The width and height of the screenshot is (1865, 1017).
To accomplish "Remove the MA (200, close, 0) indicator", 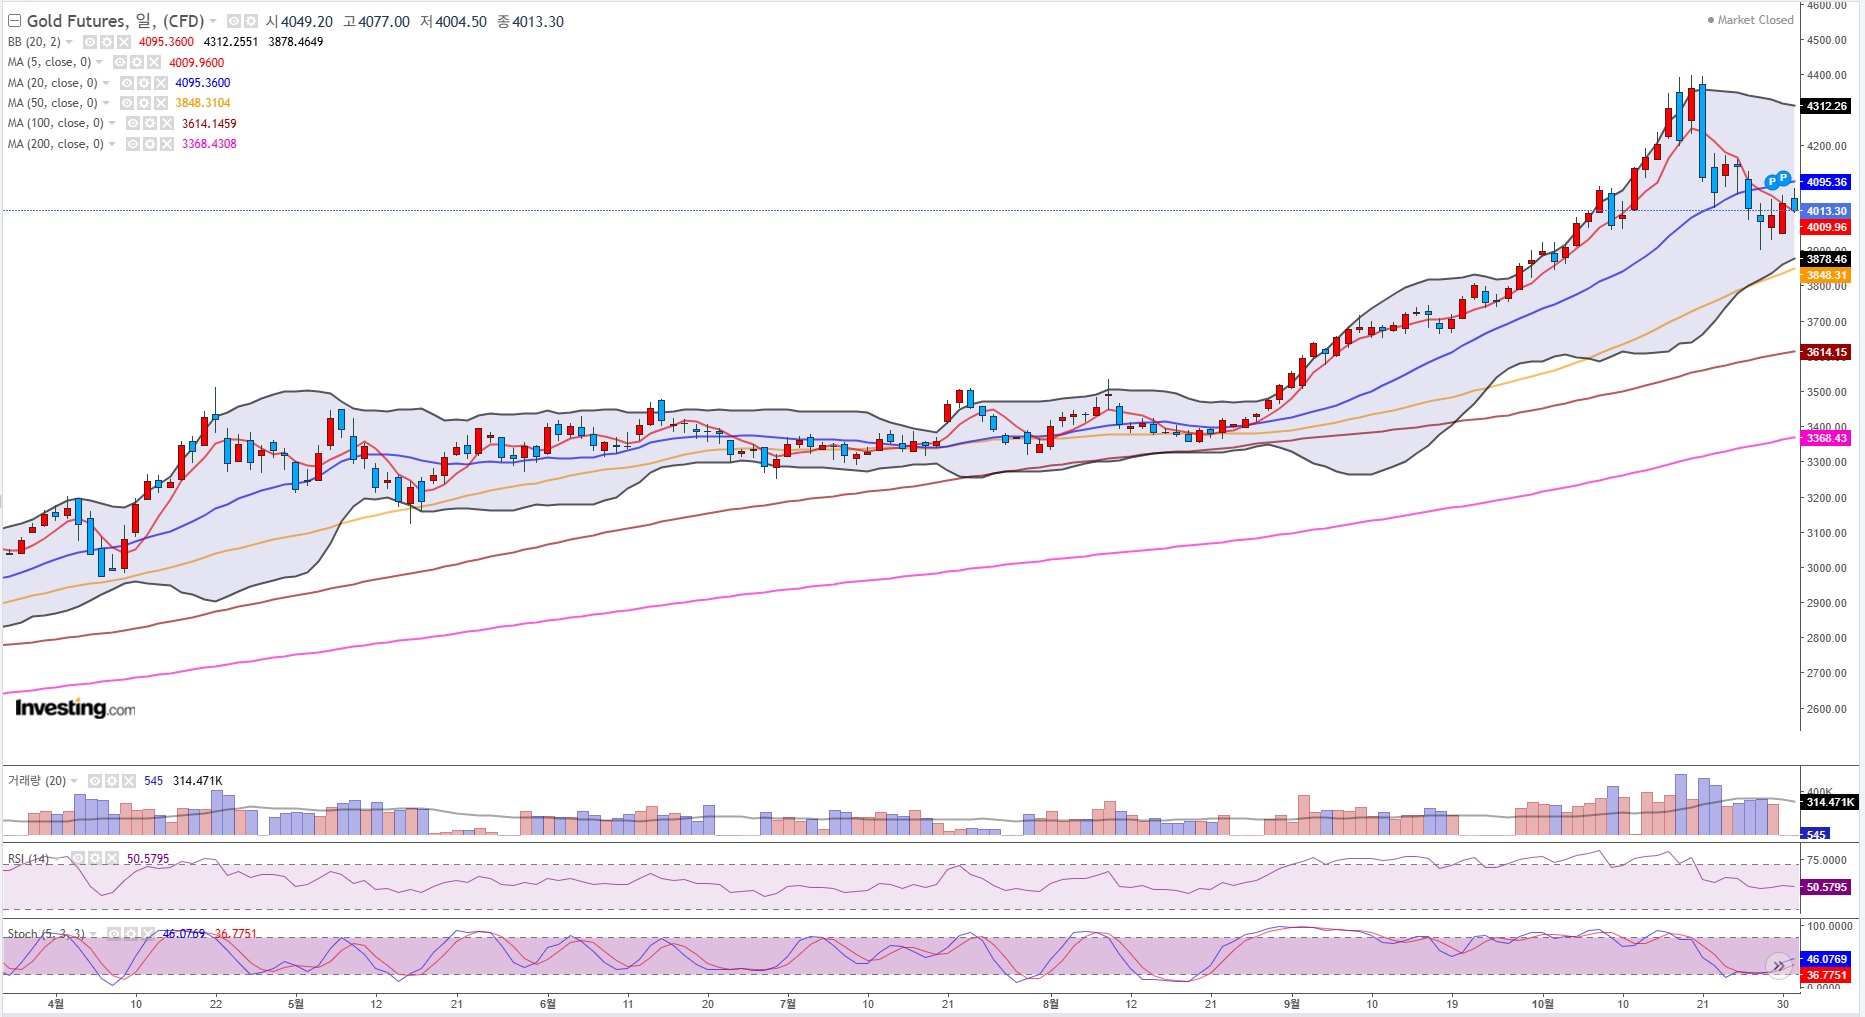I will point(167,144).
